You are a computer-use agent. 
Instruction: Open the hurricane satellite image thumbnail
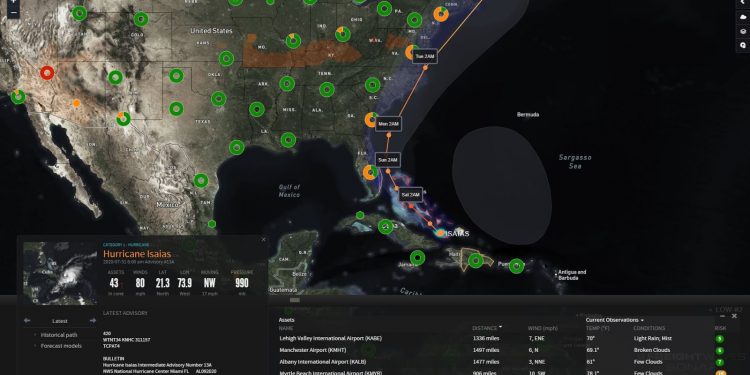(x=60, y=273)
